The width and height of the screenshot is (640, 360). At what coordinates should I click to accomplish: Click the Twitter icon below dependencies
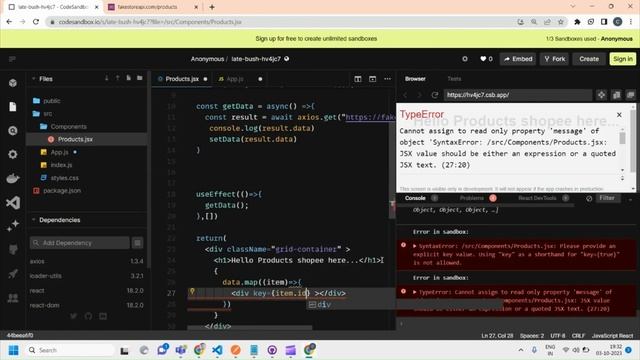73,316
